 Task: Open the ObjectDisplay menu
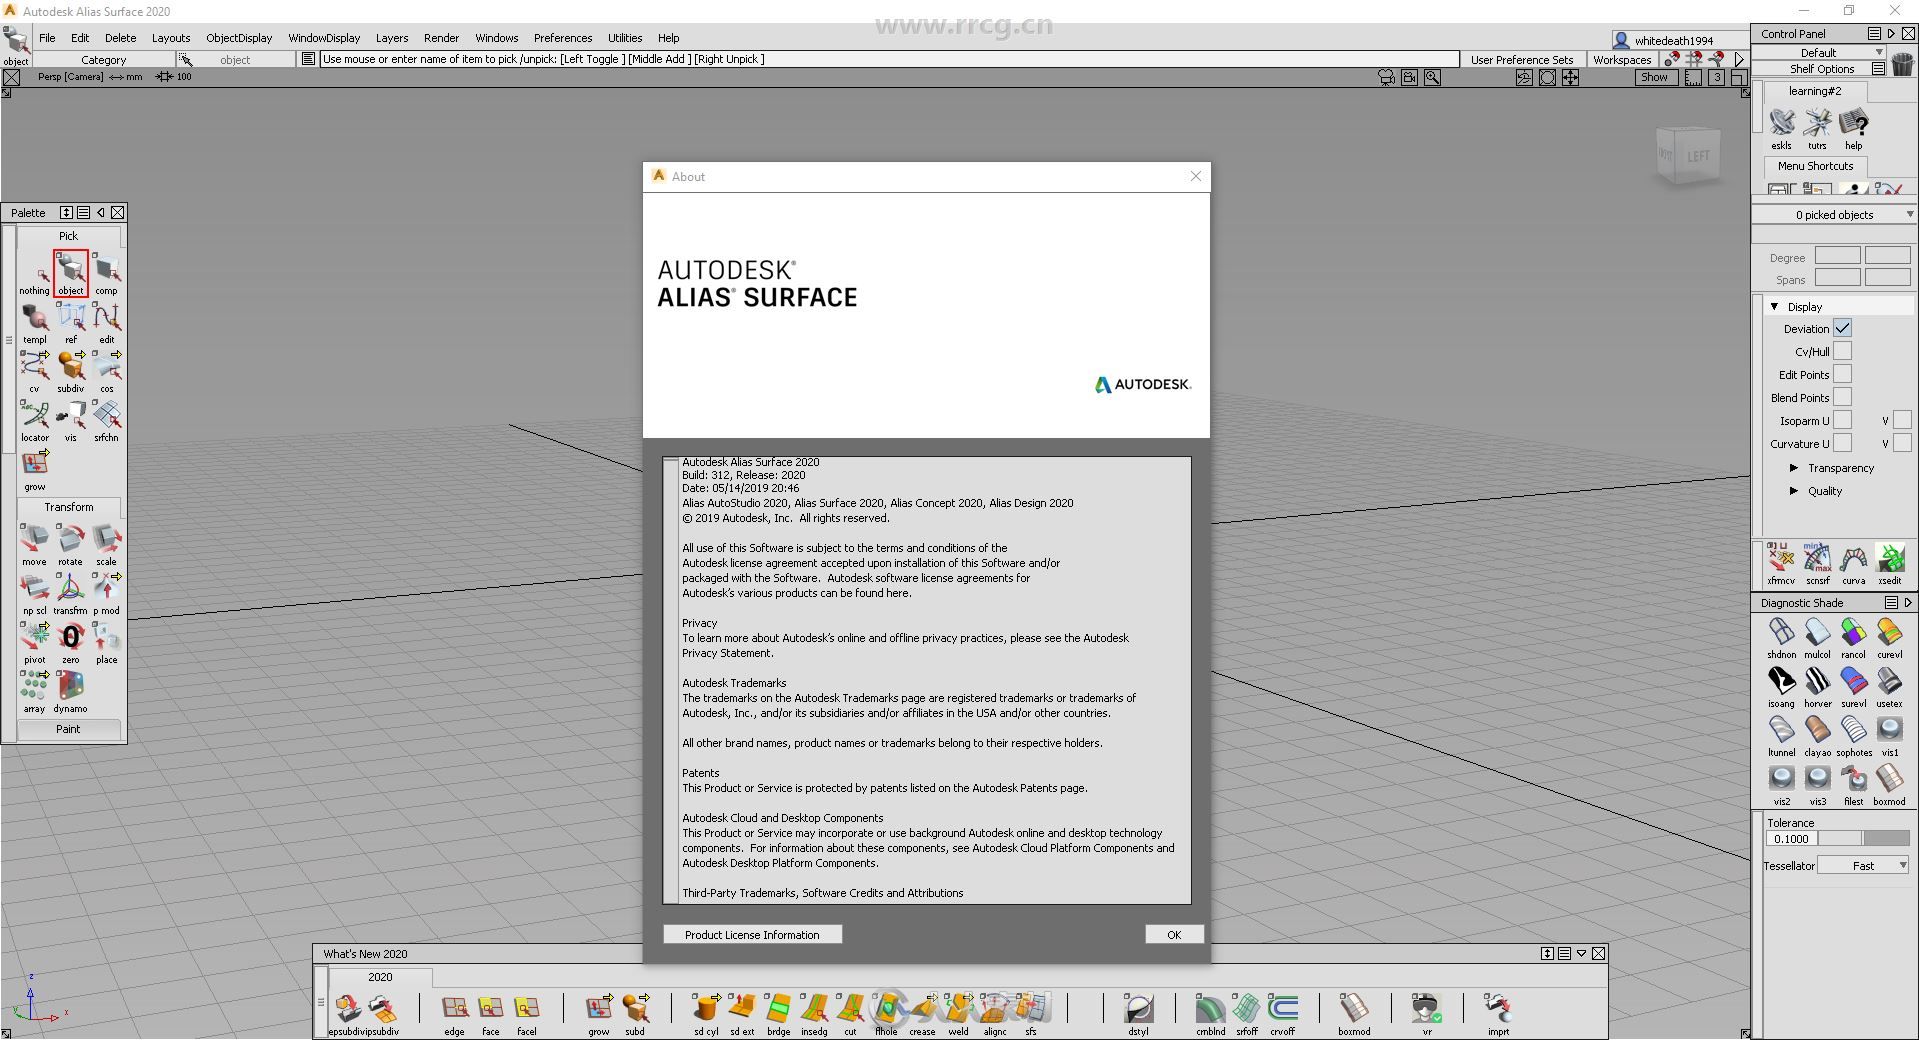click(239, 38)
